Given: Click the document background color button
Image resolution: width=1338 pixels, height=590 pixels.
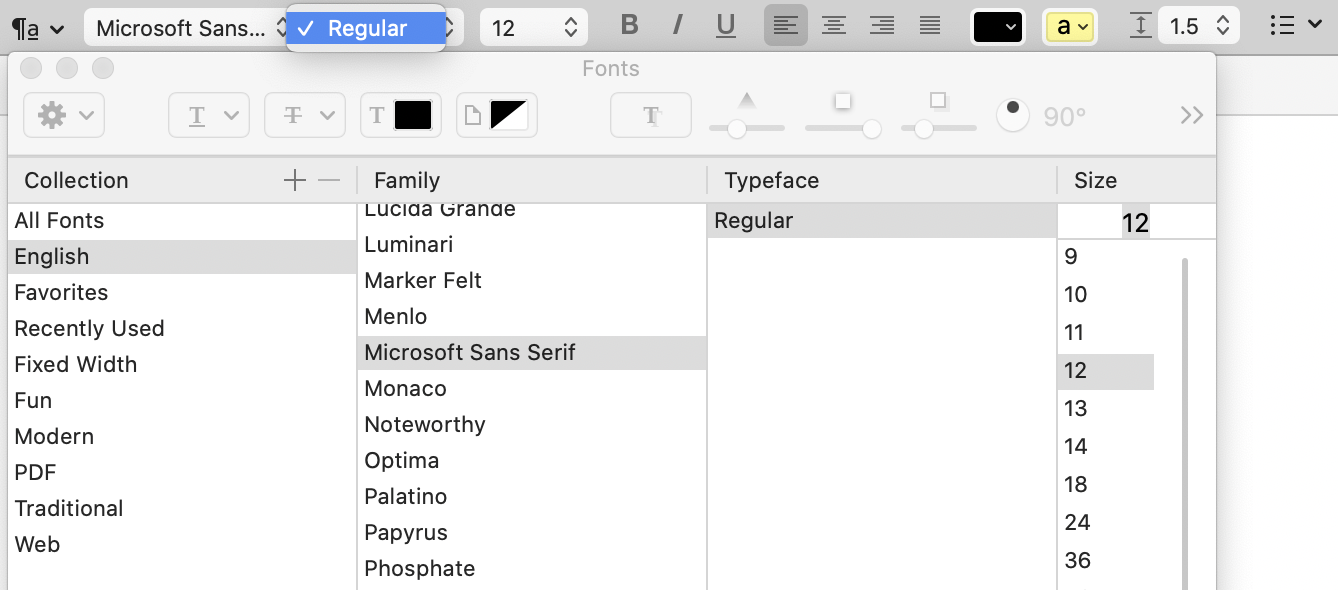Looking at the screenshot, I should [x=497, y=116].
